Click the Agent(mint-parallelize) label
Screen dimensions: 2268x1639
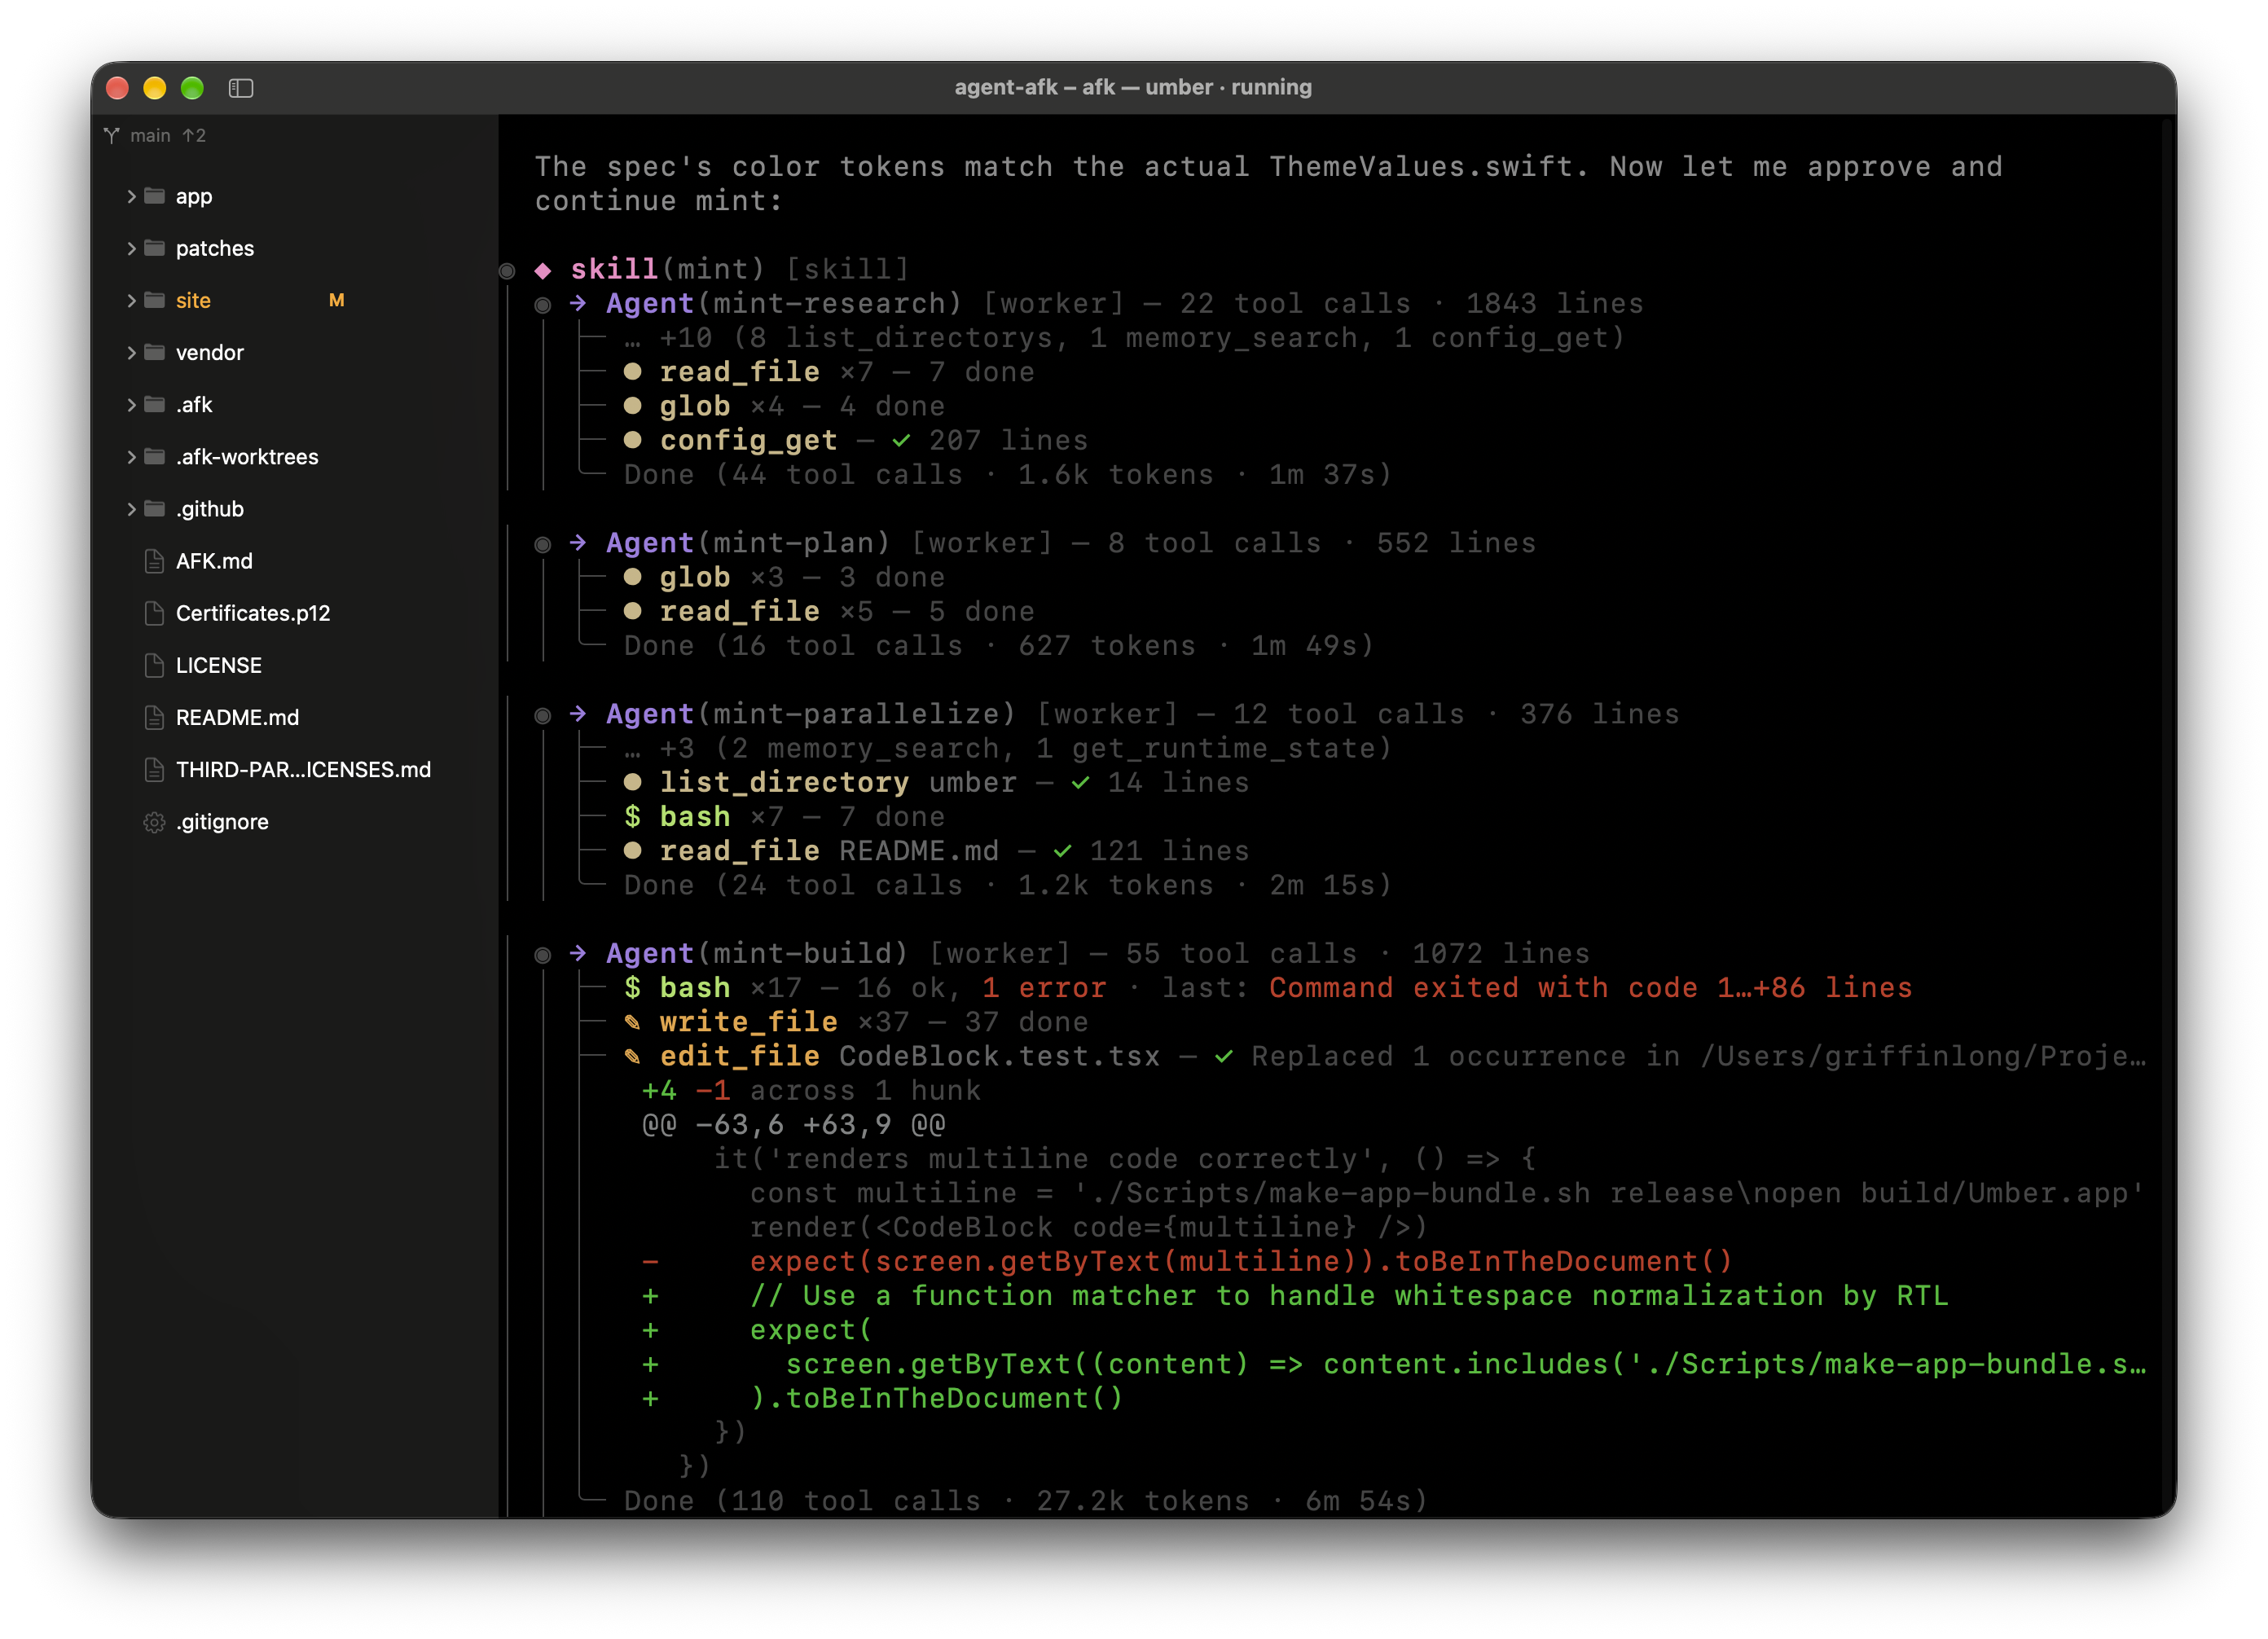(811, 714)
